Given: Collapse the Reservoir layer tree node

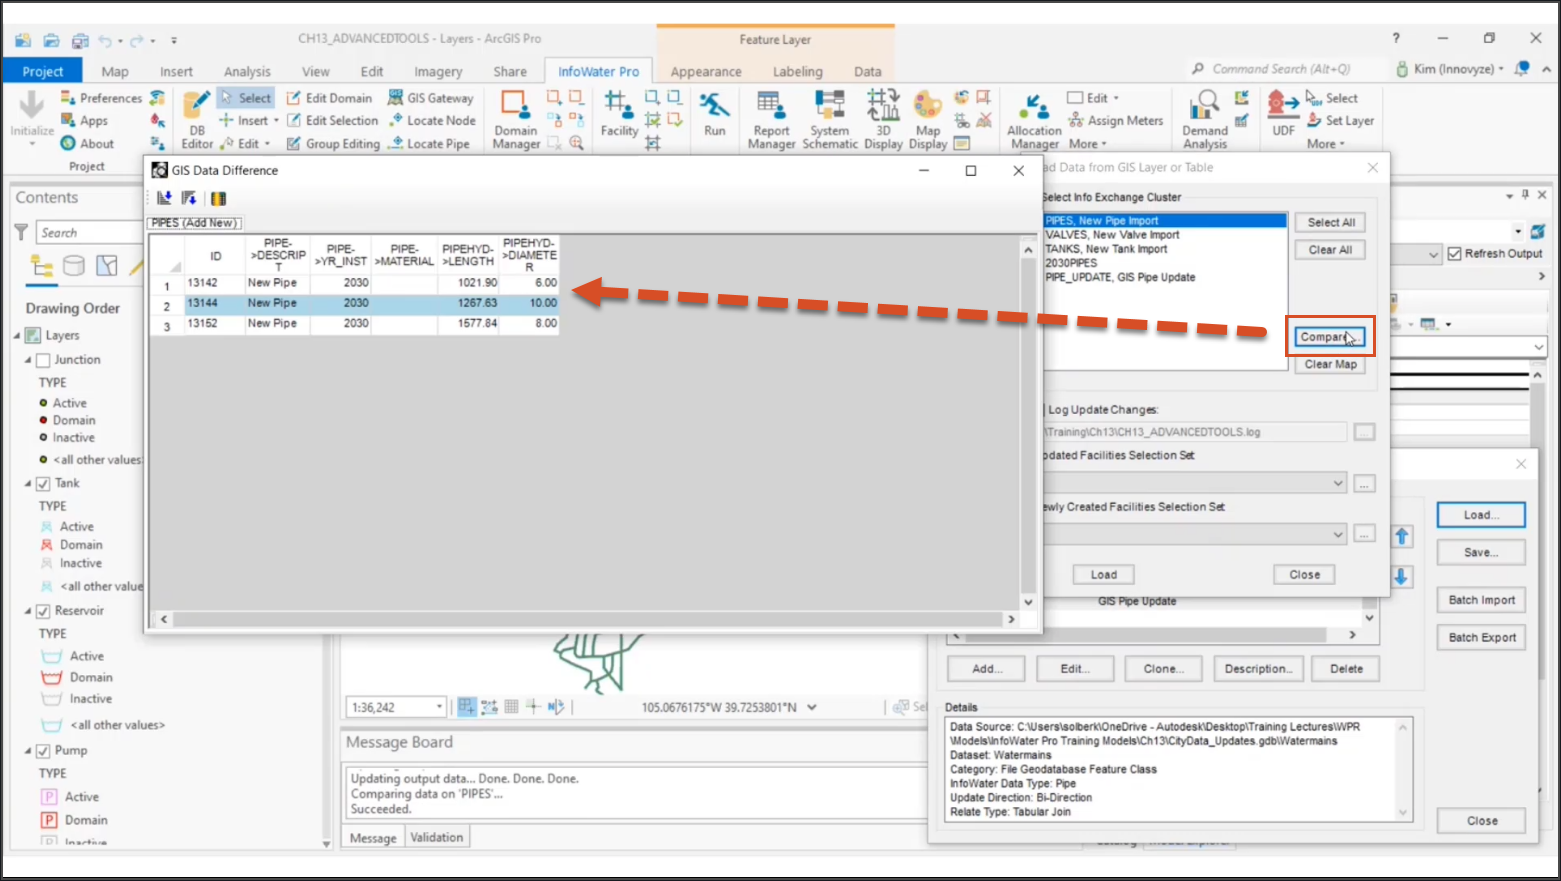Looking at the screenshot, I should (28, 611).
